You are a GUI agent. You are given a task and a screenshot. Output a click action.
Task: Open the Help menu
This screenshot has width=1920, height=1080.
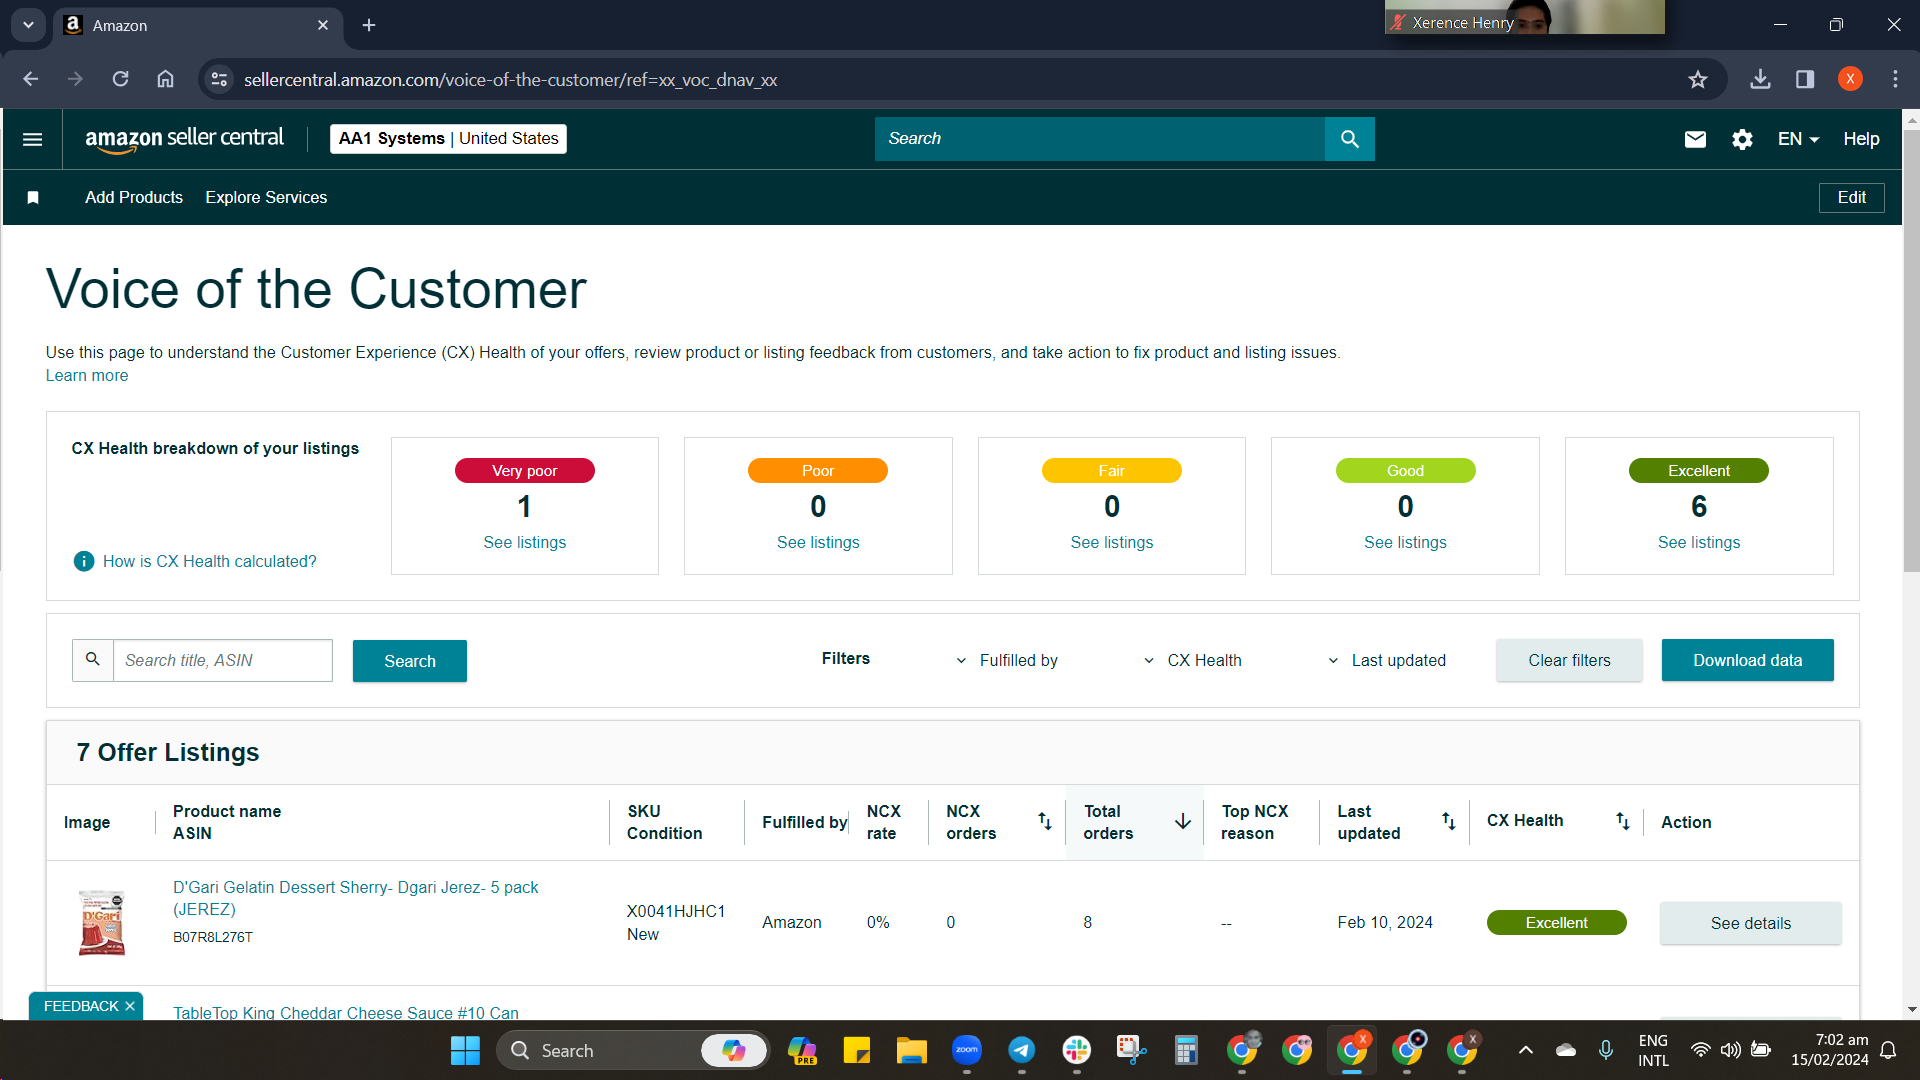coord(1861,139)
